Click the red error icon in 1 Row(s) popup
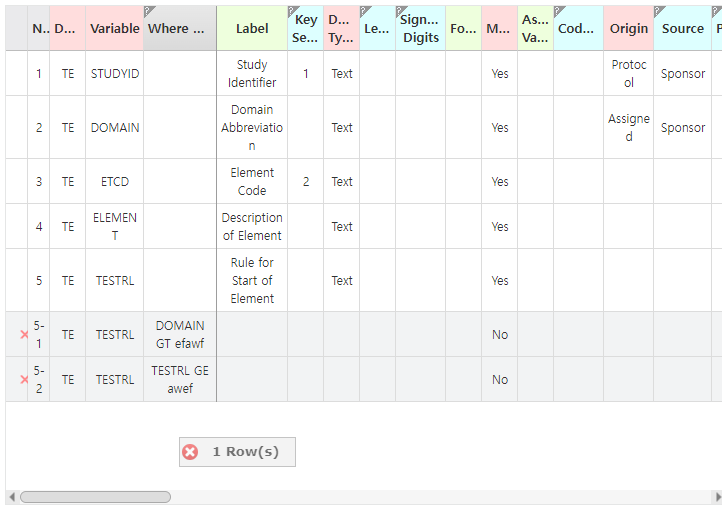Image resolution: width=722 pixels, height=510 pixels. tap(190, 452)
